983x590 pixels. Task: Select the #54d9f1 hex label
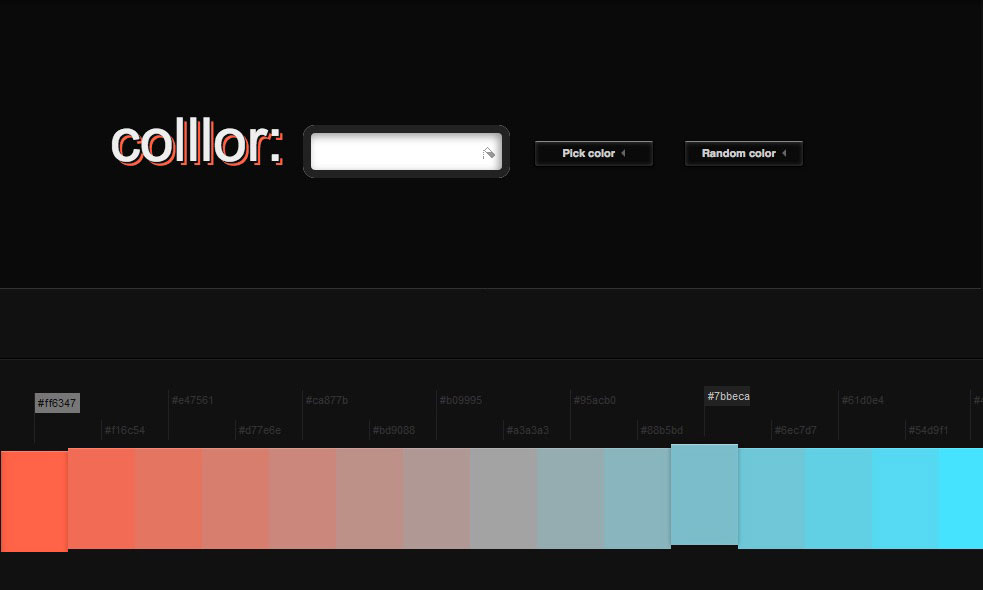tap(929, 431)
